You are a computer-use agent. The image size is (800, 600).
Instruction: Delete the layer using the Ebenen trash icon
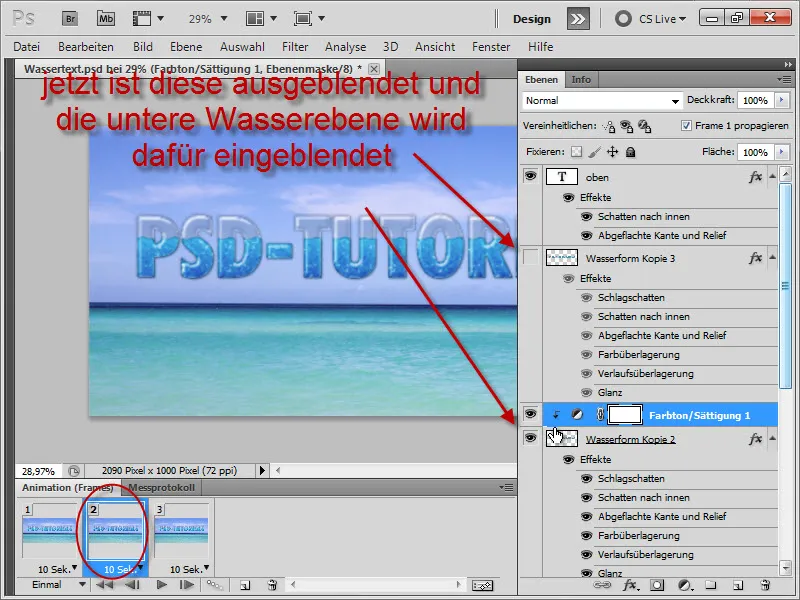[x=764, y=585]
